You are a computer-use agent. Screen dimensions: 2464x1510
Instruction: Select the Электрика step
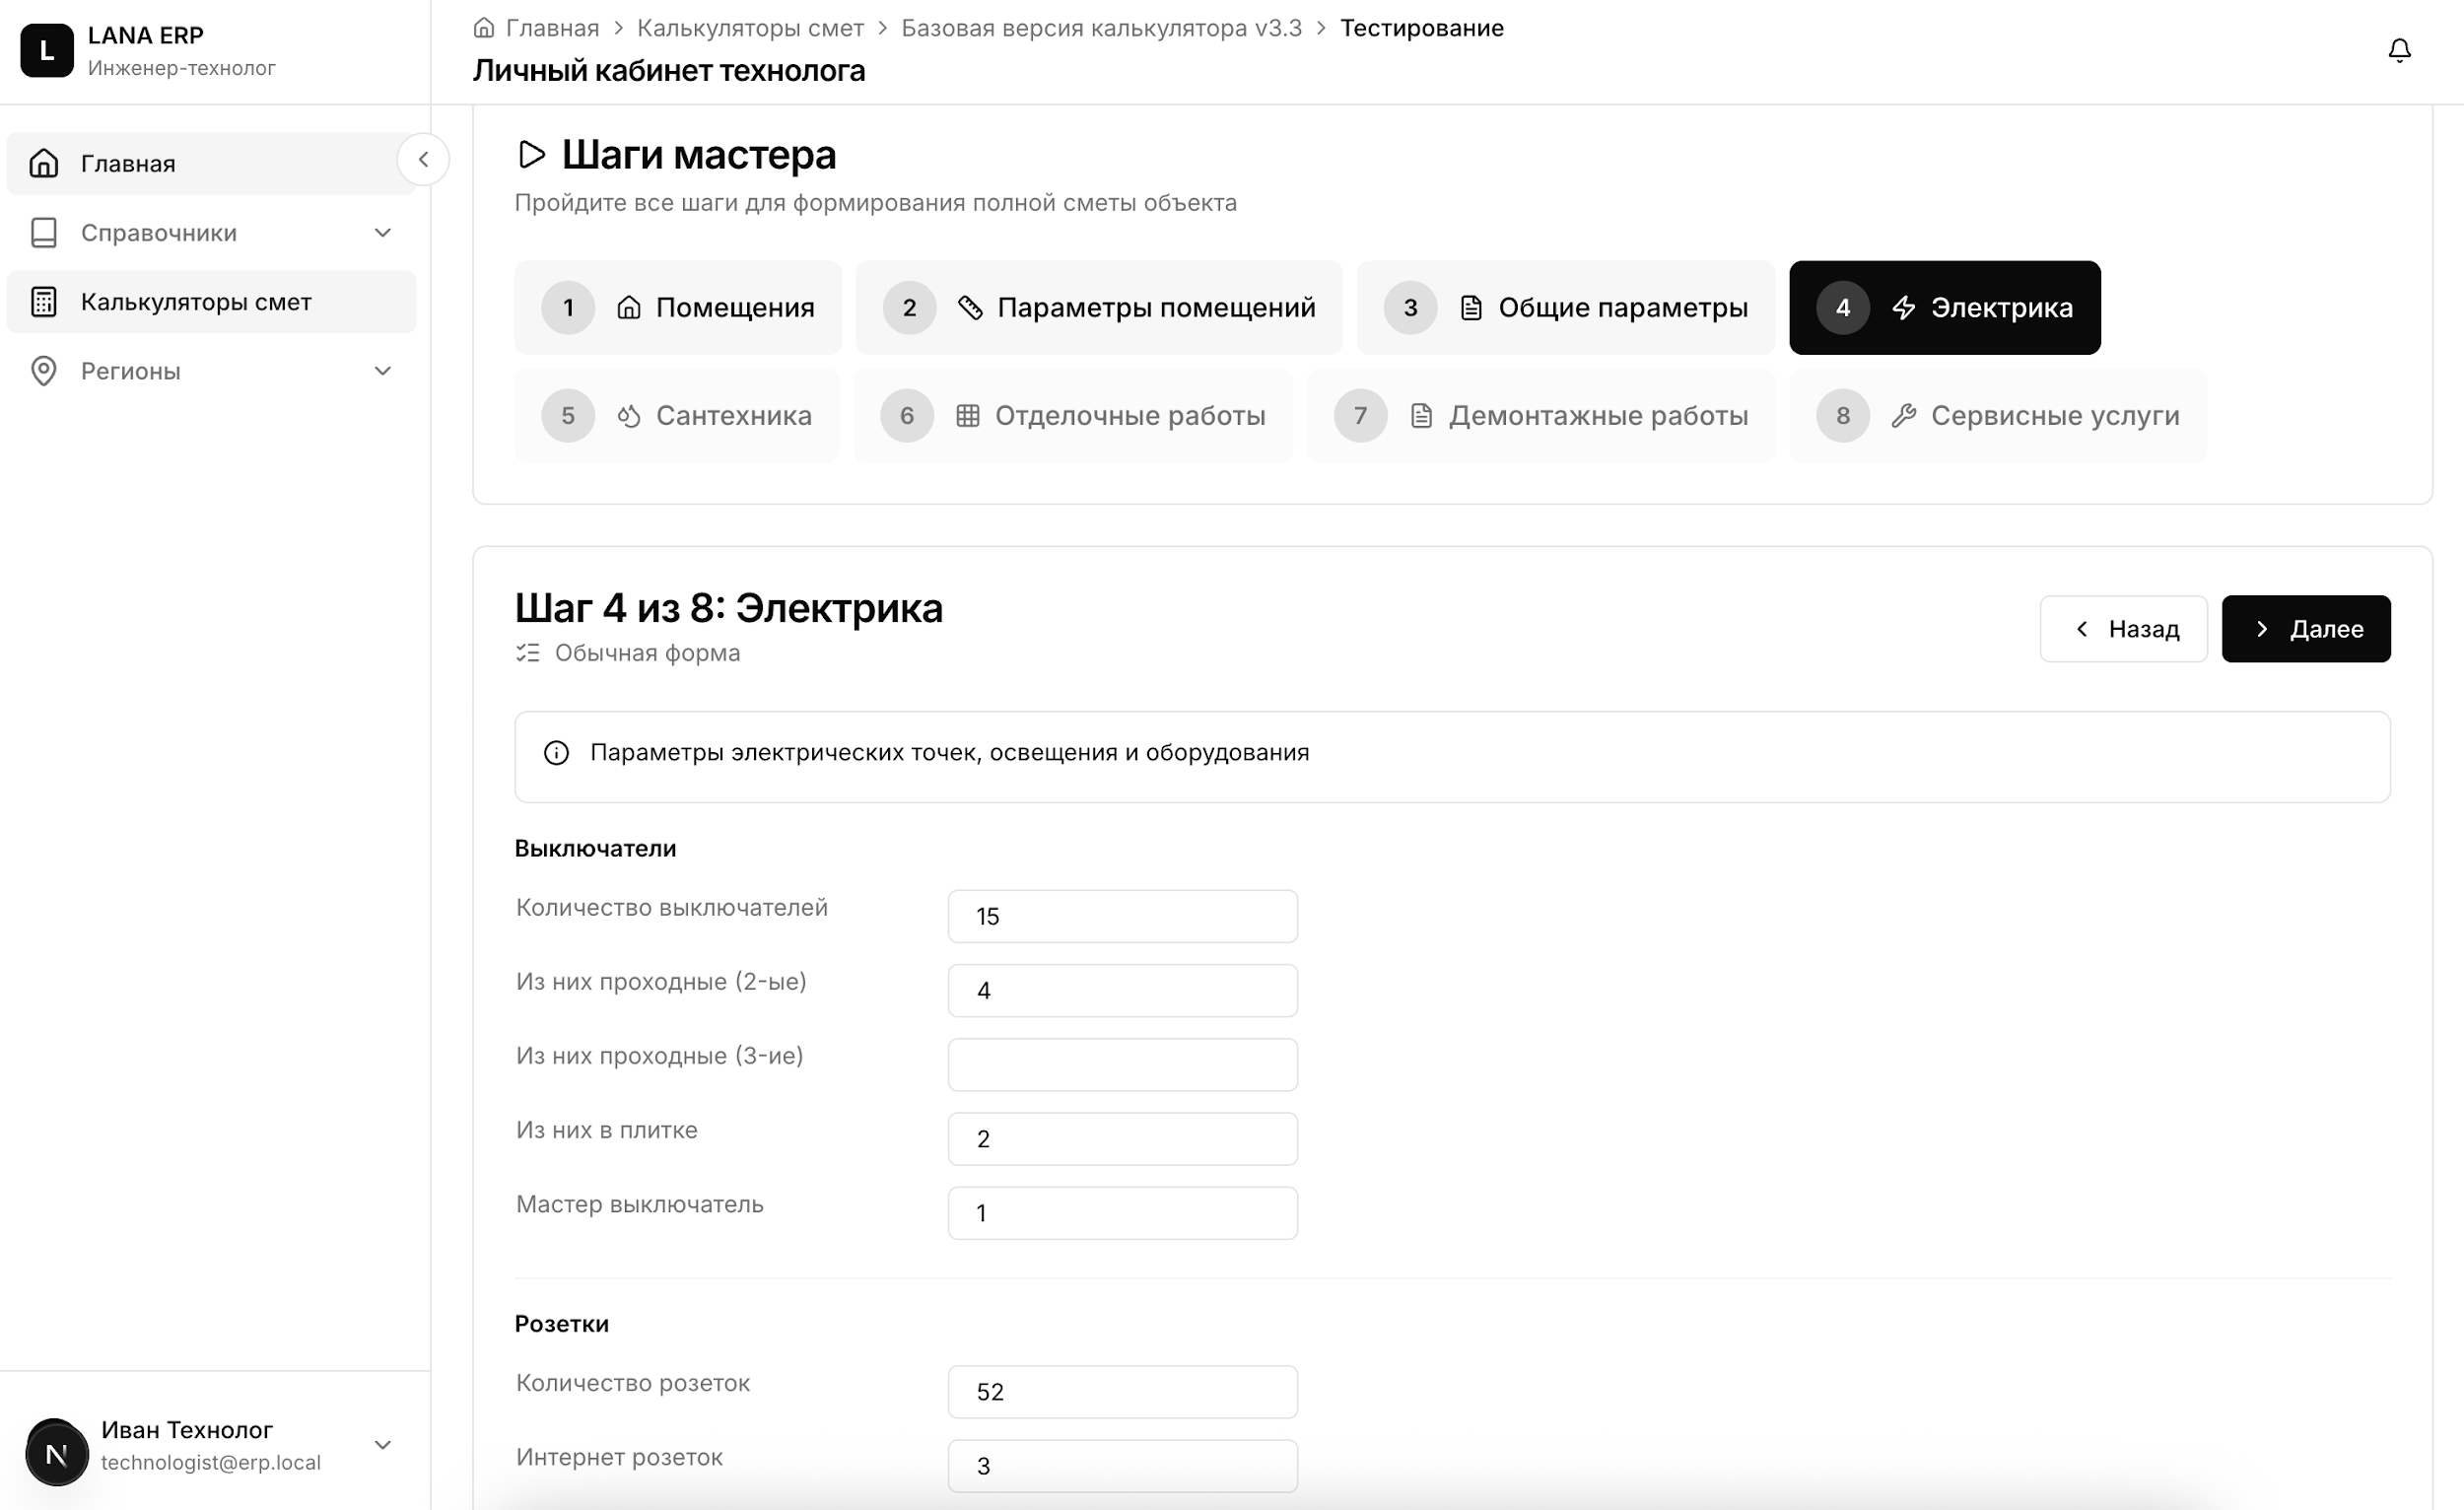[1944, 308]
